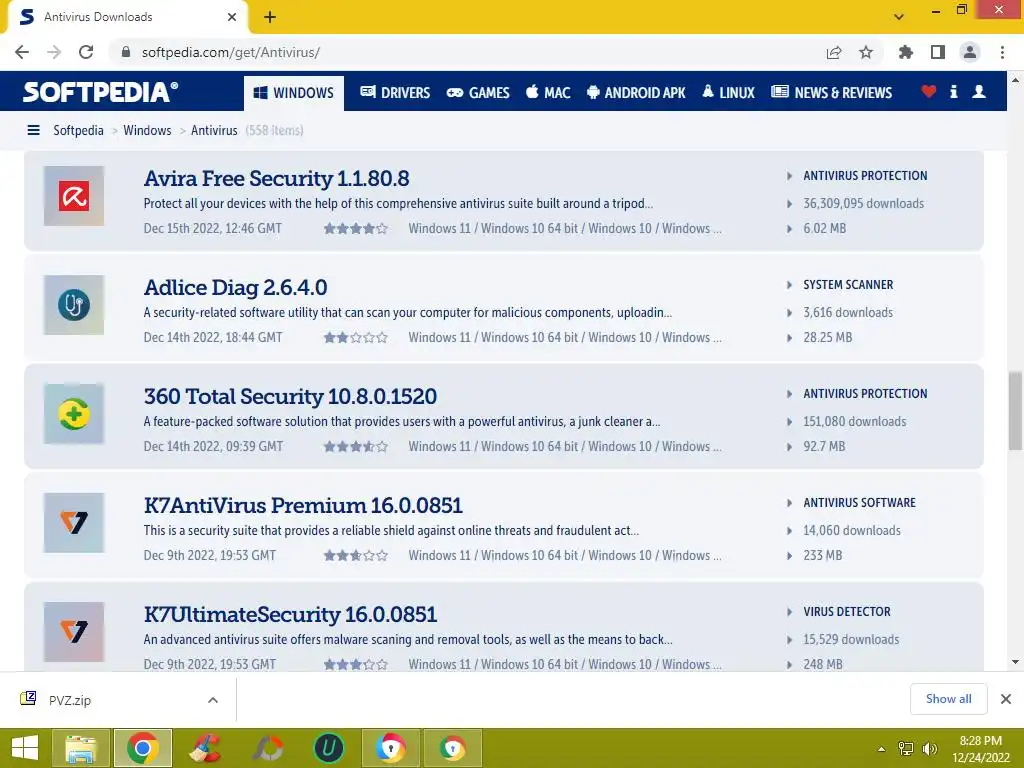The width and height of the screenshot is (1024, 768).
Task: Open the Chrome three-dot menu
Action: point(1002,52)
